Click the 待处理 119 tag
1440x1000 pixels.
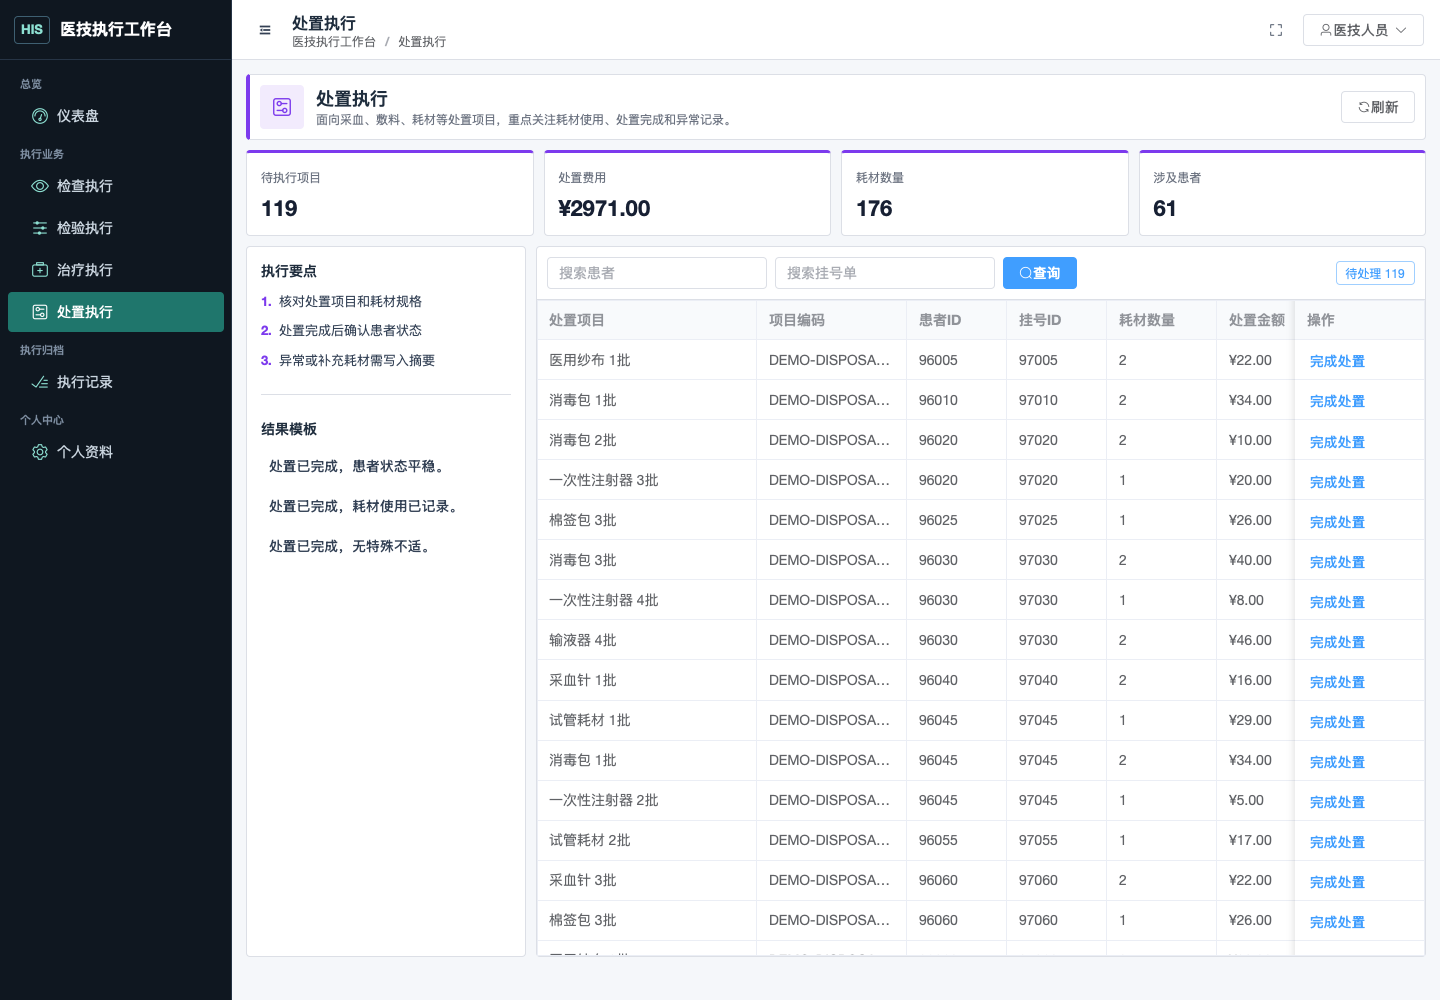click(x=1375, y=273)
